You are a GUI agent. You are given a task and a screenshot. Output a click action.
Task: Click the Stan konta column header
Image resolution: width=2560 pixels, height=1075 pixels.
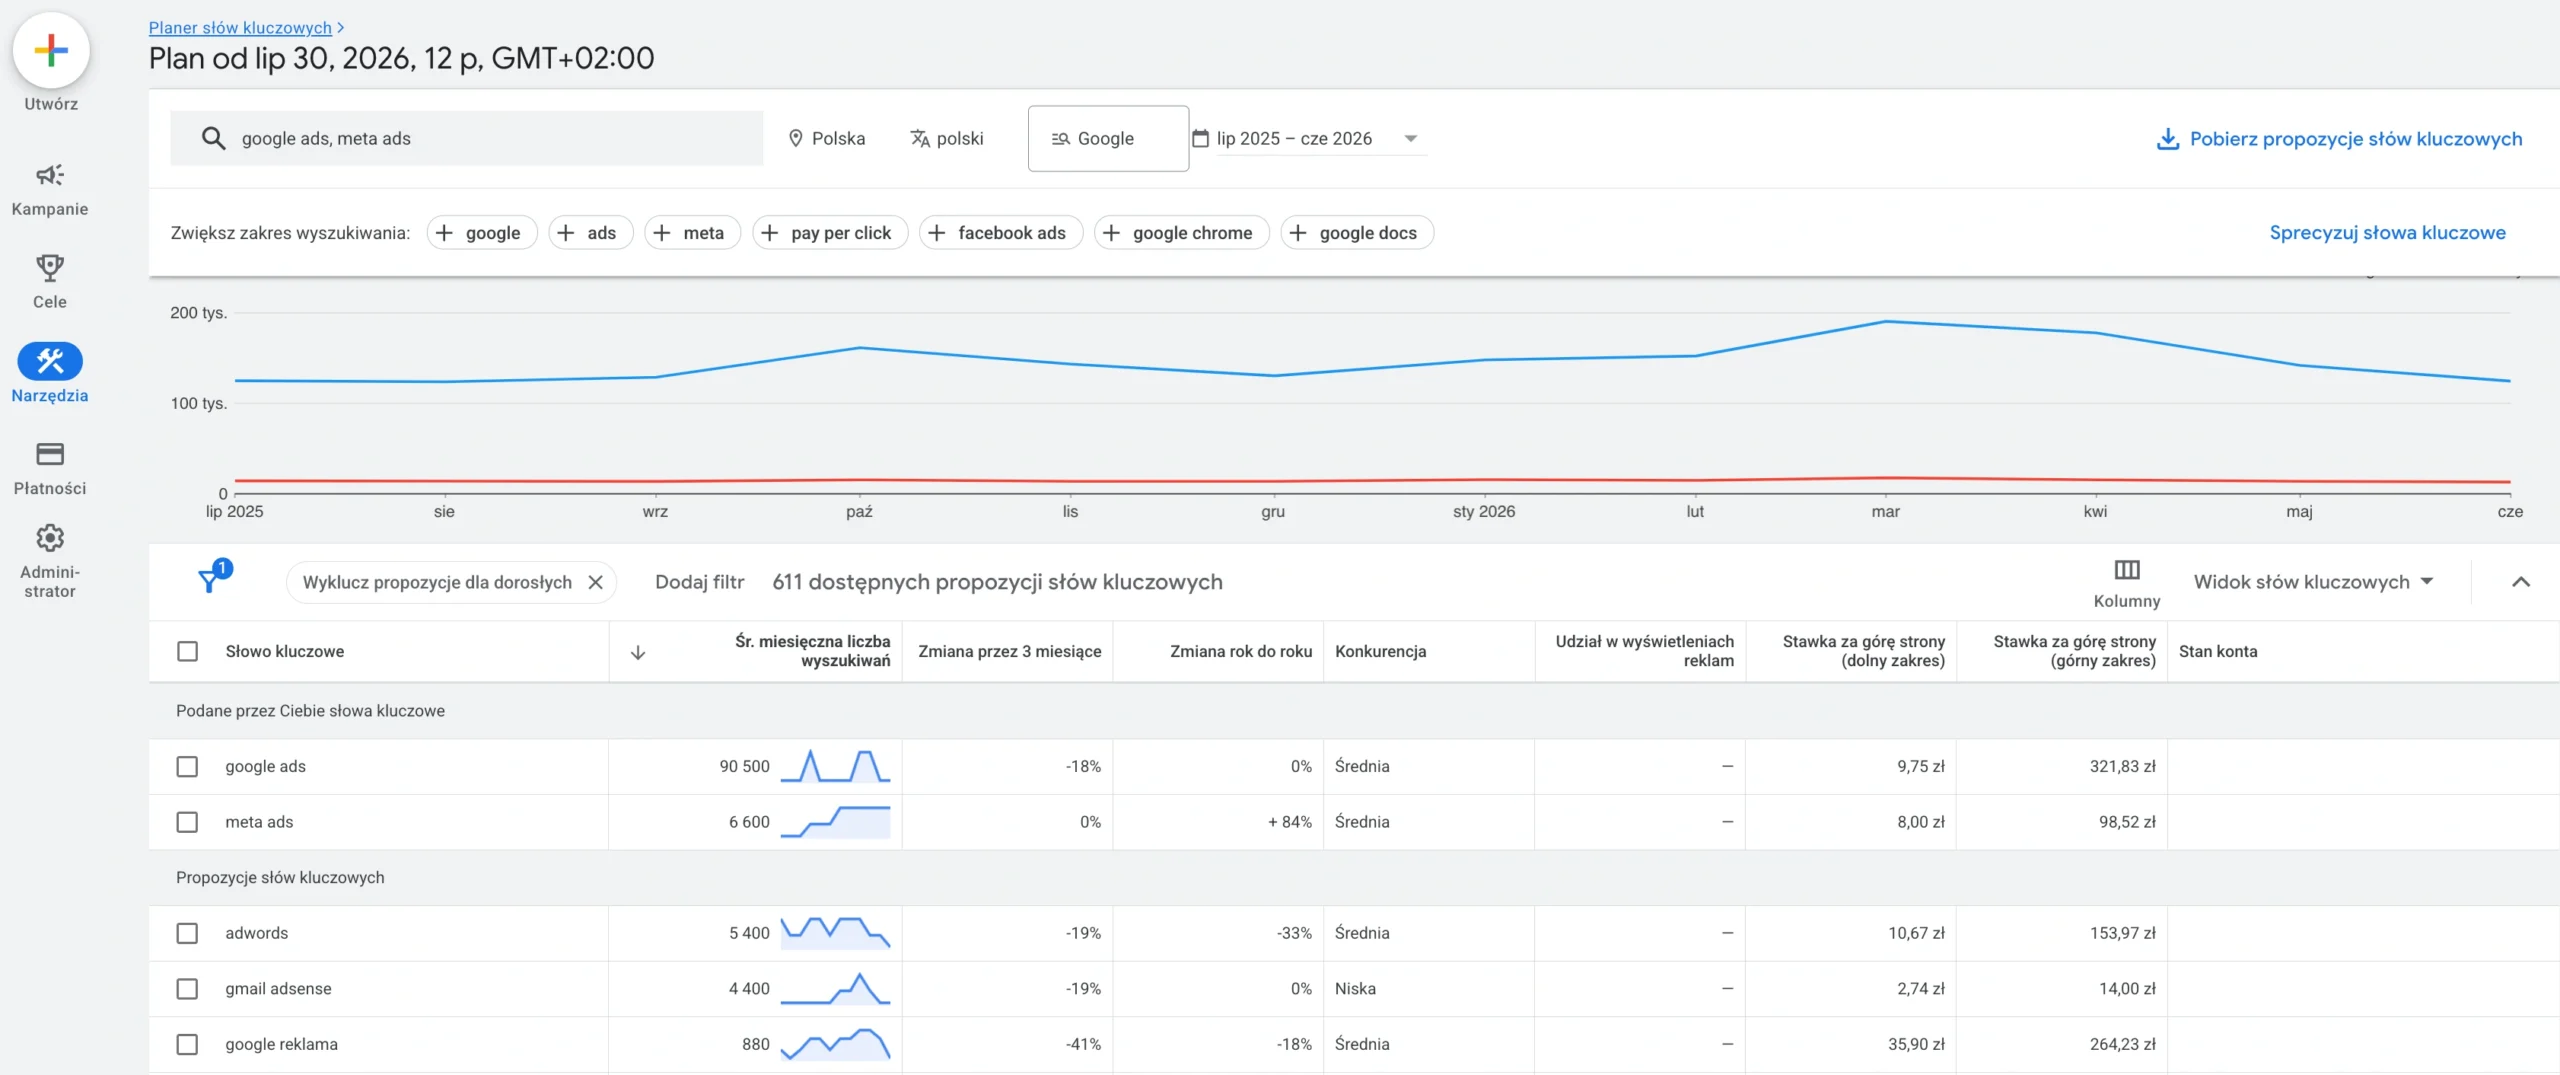(2218, 652)
